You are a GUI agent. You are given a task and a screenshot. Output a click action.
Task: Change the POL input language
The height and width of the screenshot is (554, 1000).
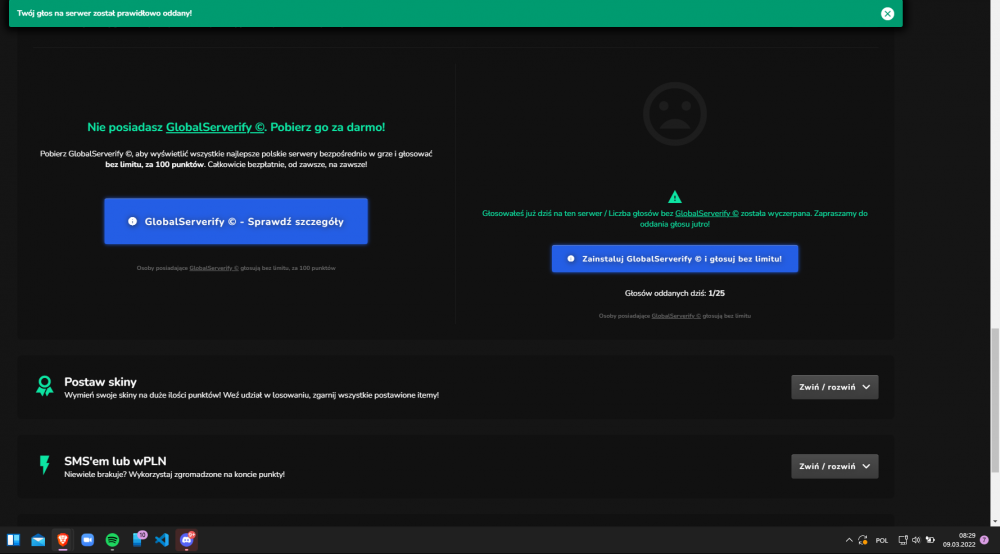(x=882, y=541)
